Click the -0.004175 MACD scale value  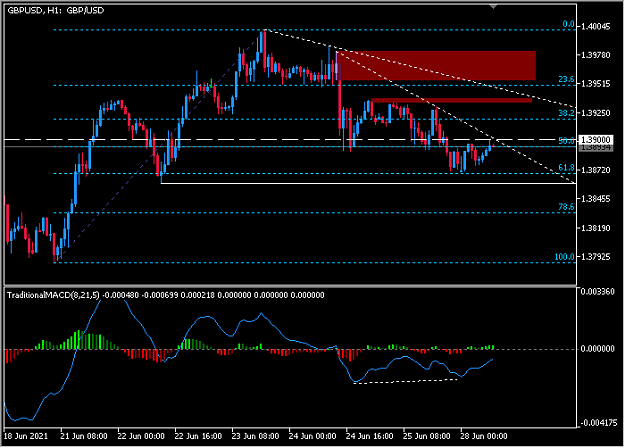599,423
